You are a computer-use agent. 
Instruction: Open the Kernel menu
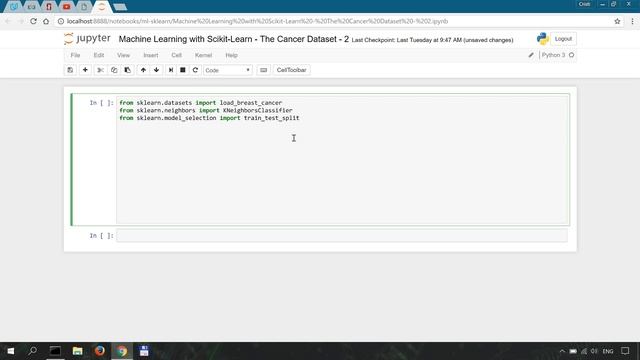click(203, 55)
